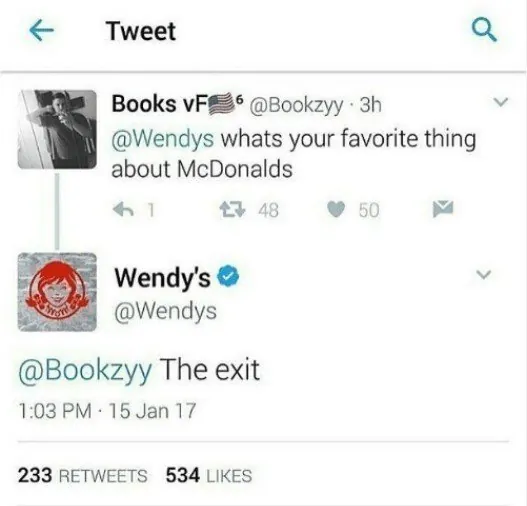Open @Bookzyy mention in Wendy's reply

[85, 370]
